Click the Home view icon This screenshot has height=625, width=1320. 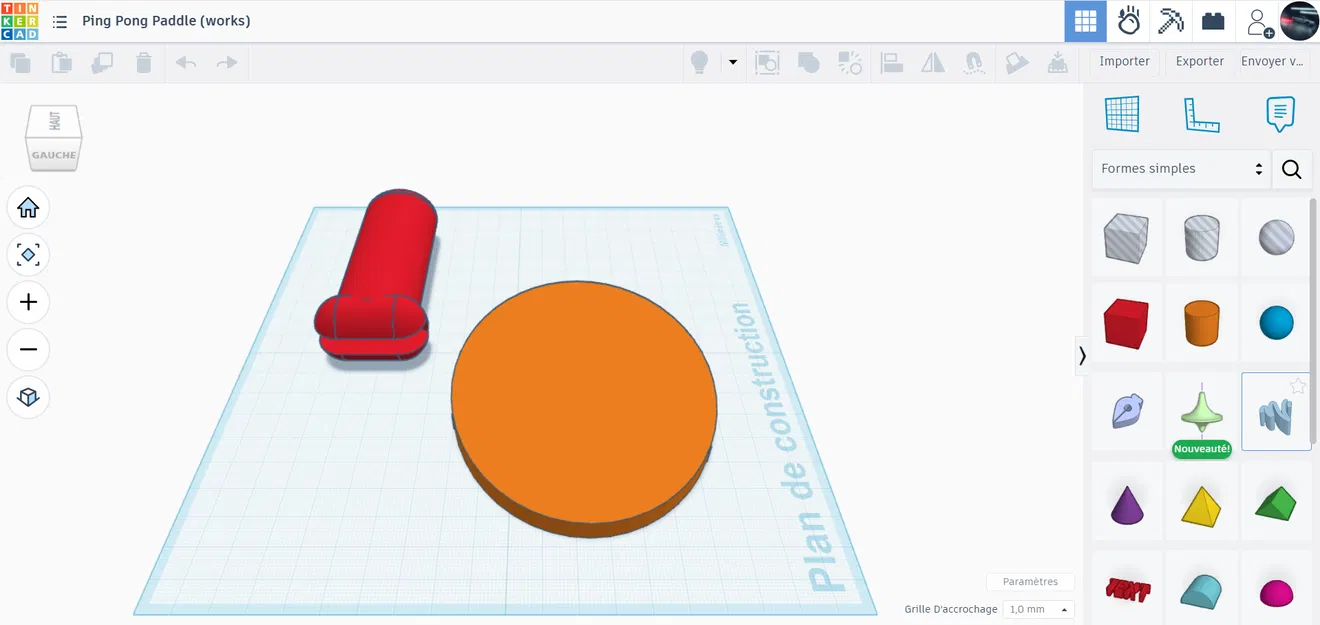[x=28, y=207]
